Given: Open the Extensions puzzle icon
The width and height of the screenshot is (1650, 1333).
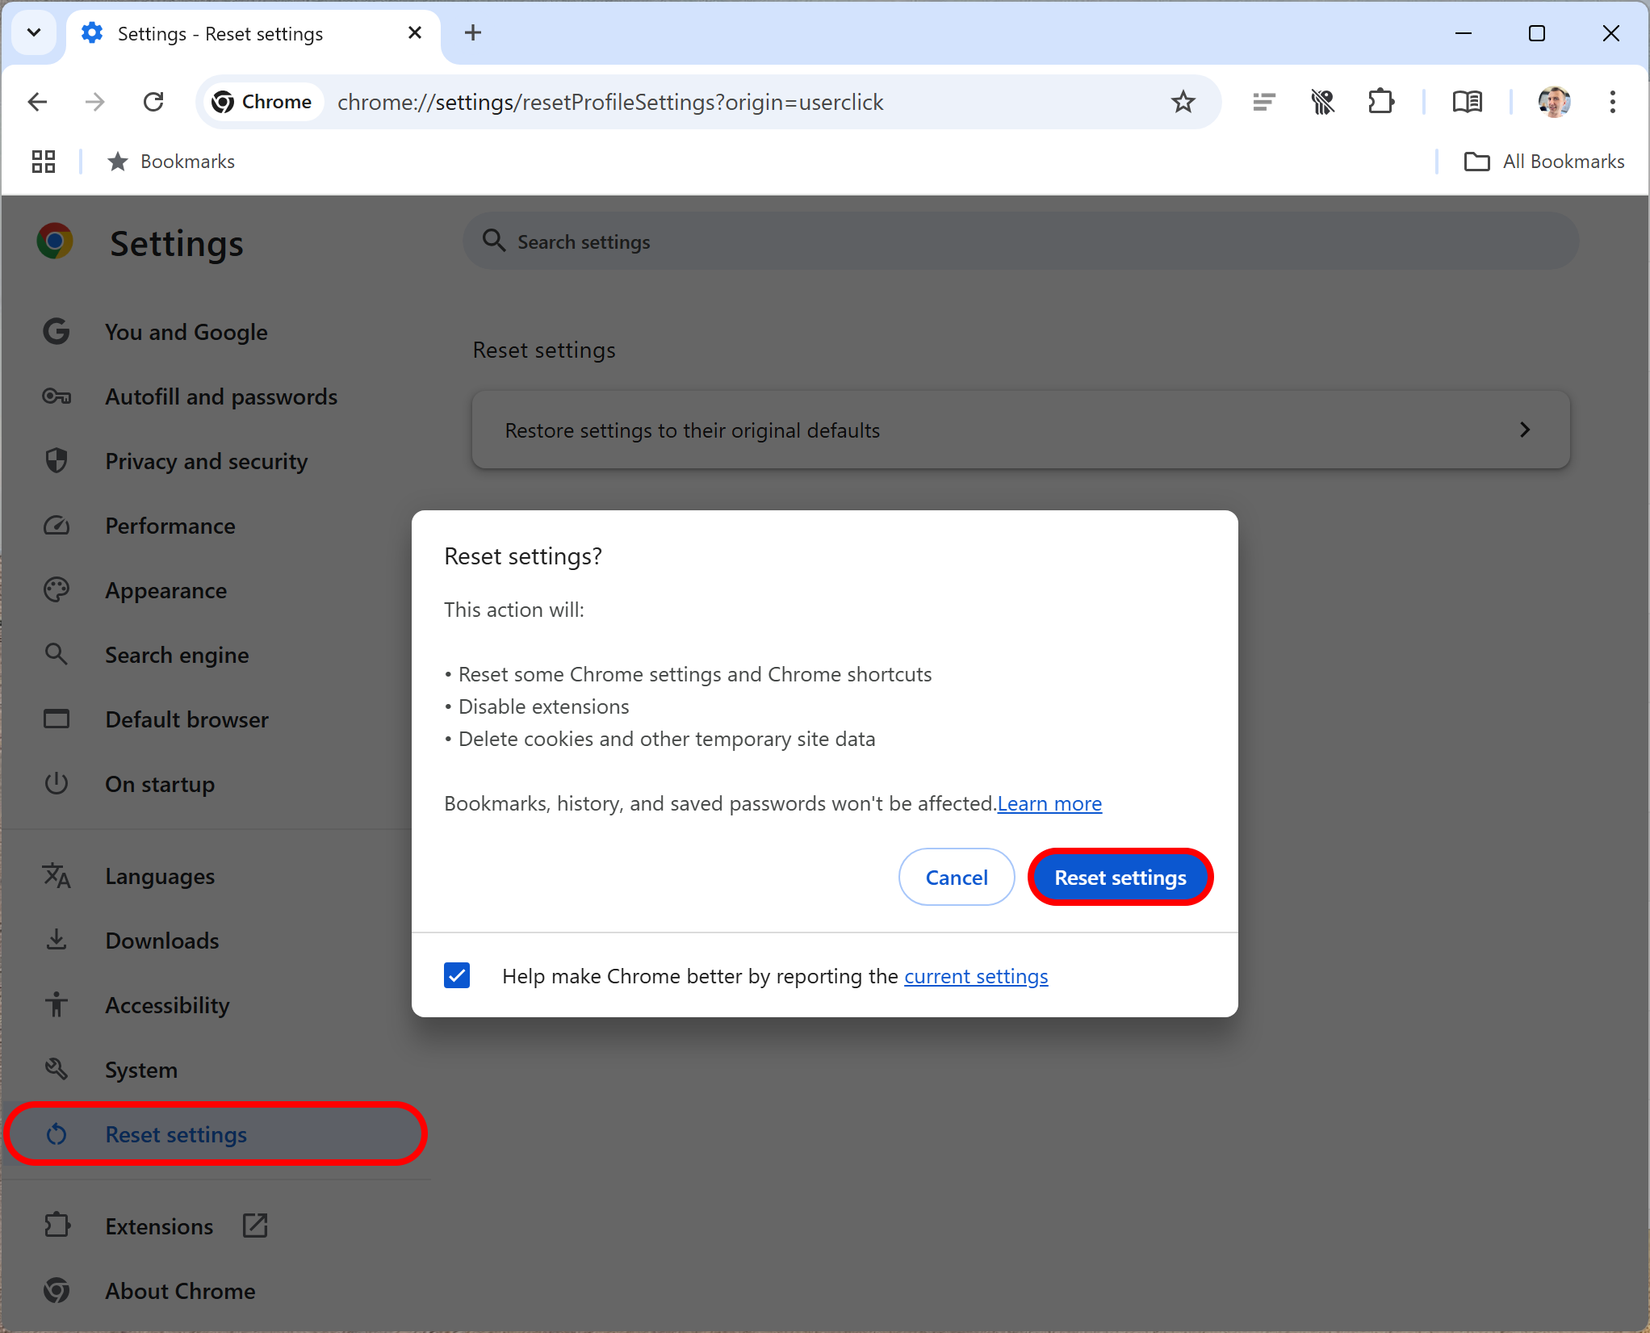Looking at the screenshot, I should pos(1381,101).
